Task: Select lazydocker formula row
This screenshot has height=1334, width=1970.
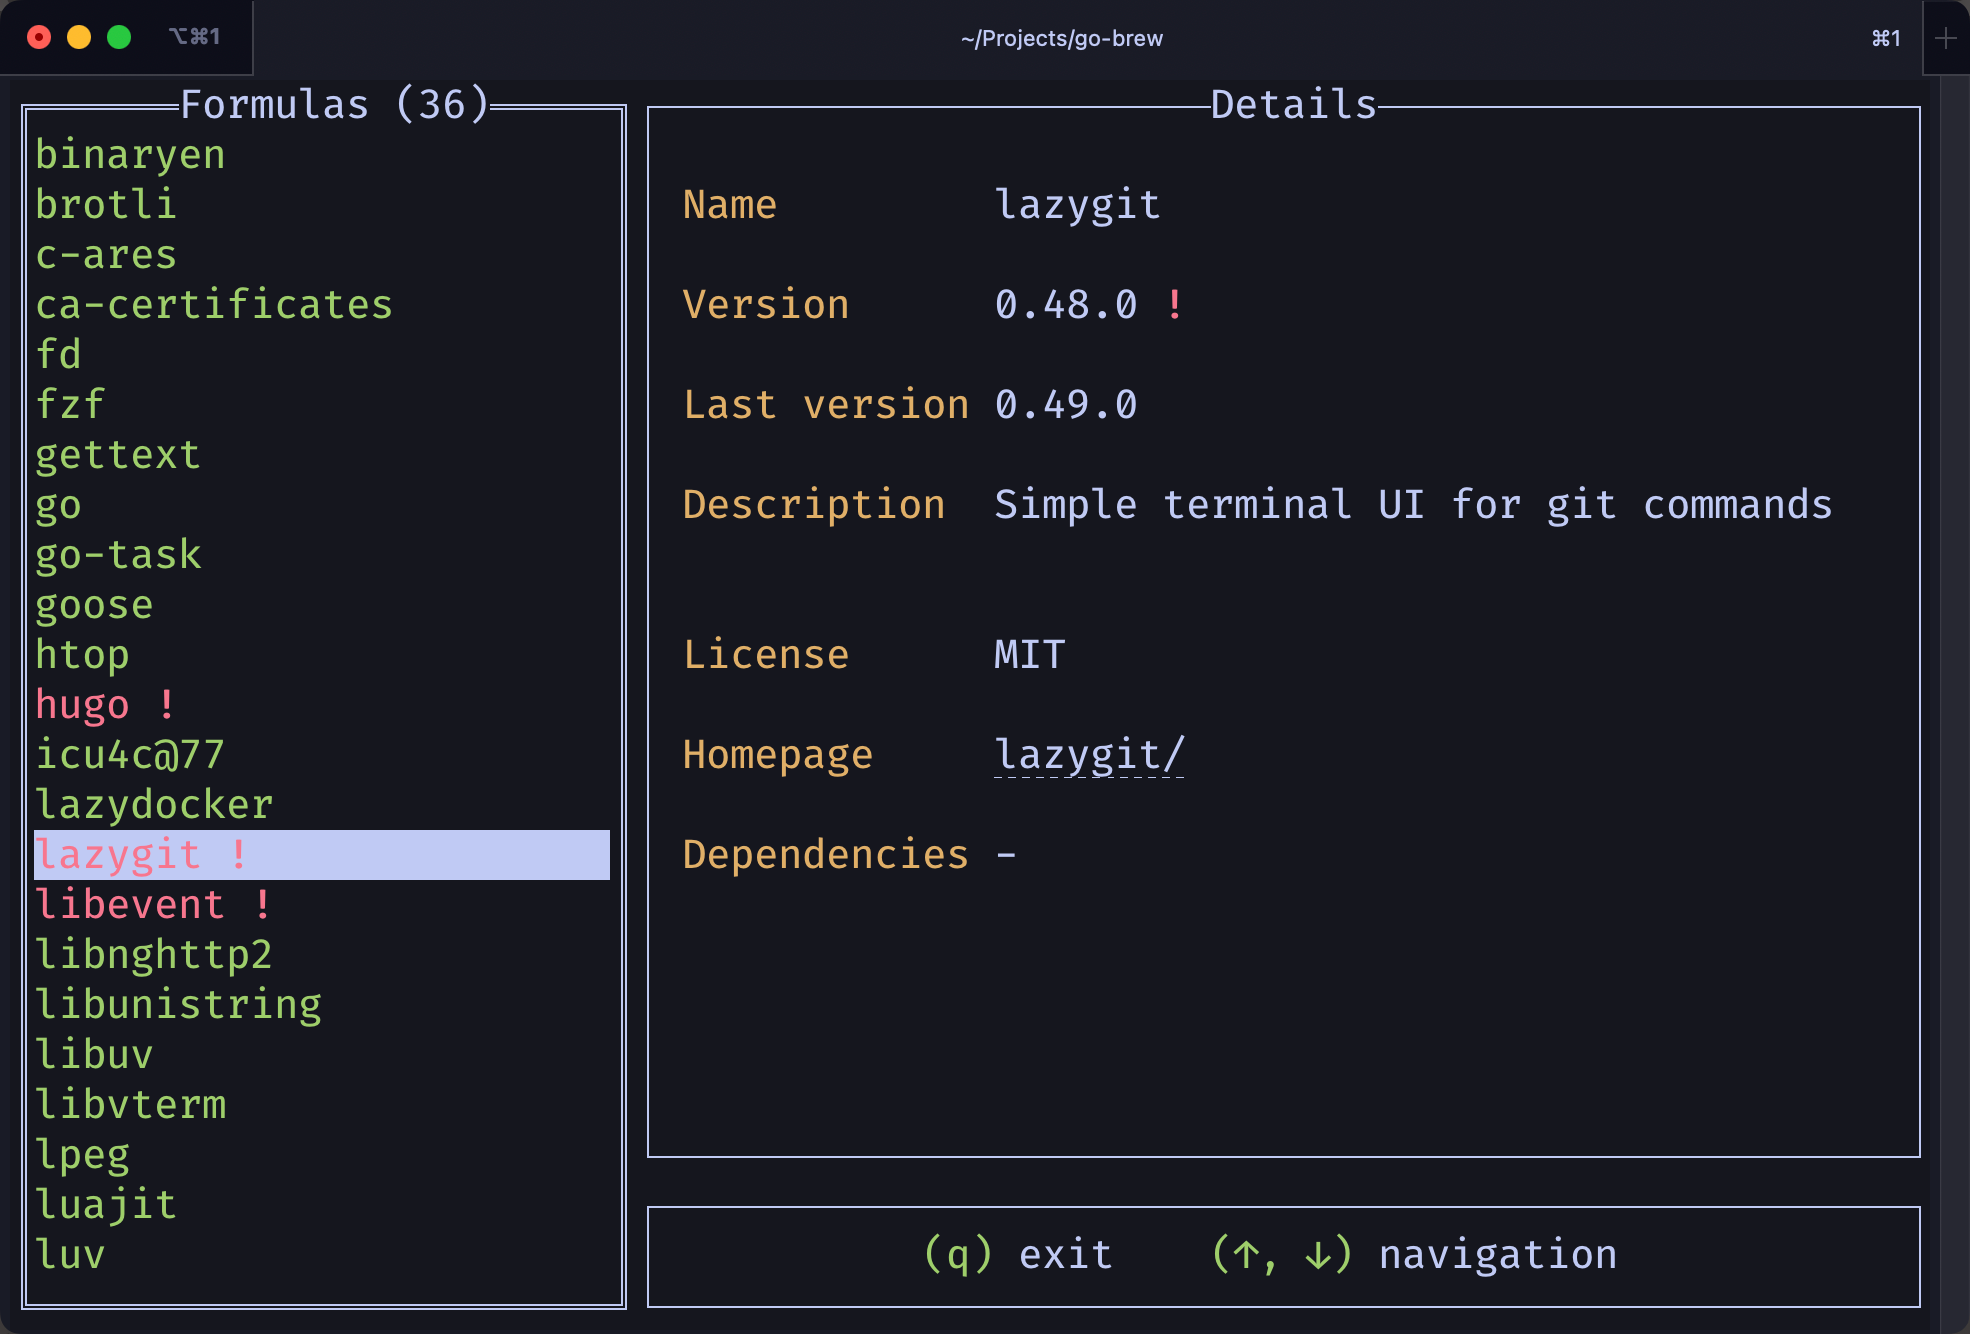Action: [x=322, y=805]
